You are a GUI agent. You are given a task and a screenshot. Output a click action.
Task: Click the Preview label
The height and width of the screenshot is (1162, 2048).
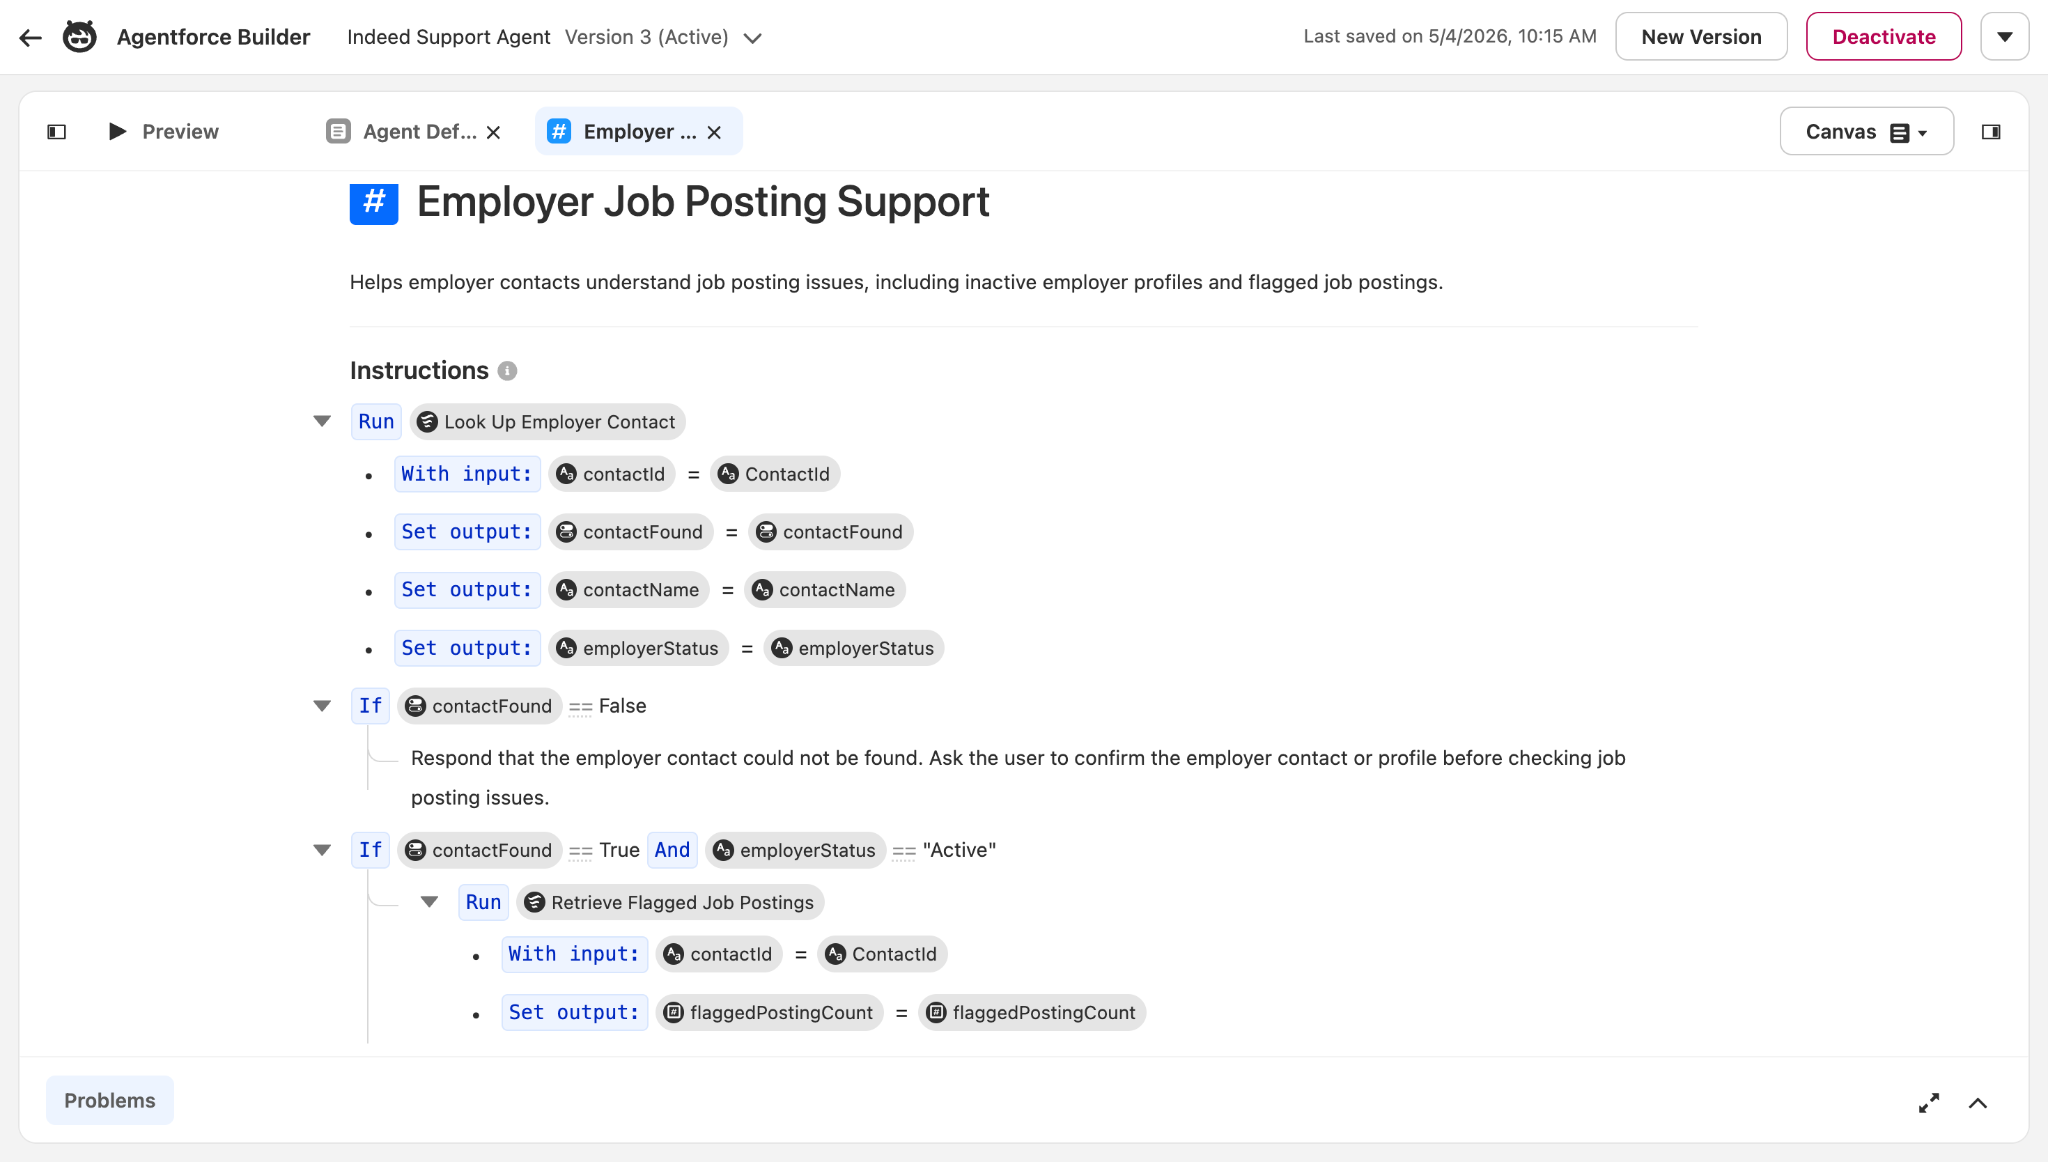(x=180, y=132)
